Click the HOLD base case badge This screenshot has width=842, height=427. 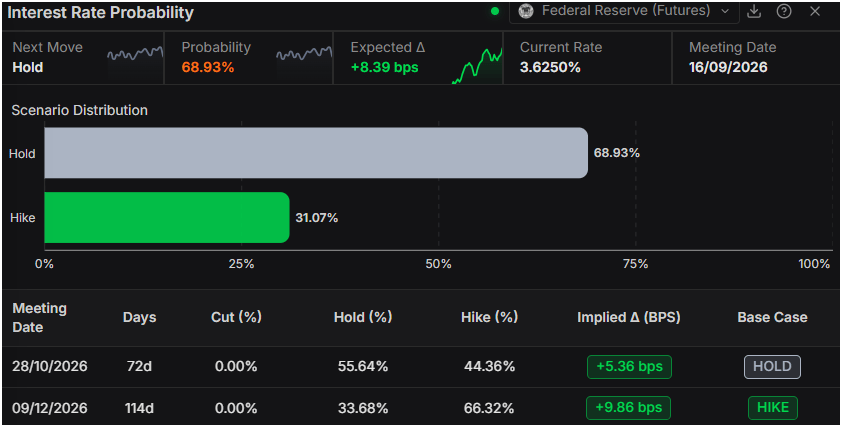tap(772, 367)
